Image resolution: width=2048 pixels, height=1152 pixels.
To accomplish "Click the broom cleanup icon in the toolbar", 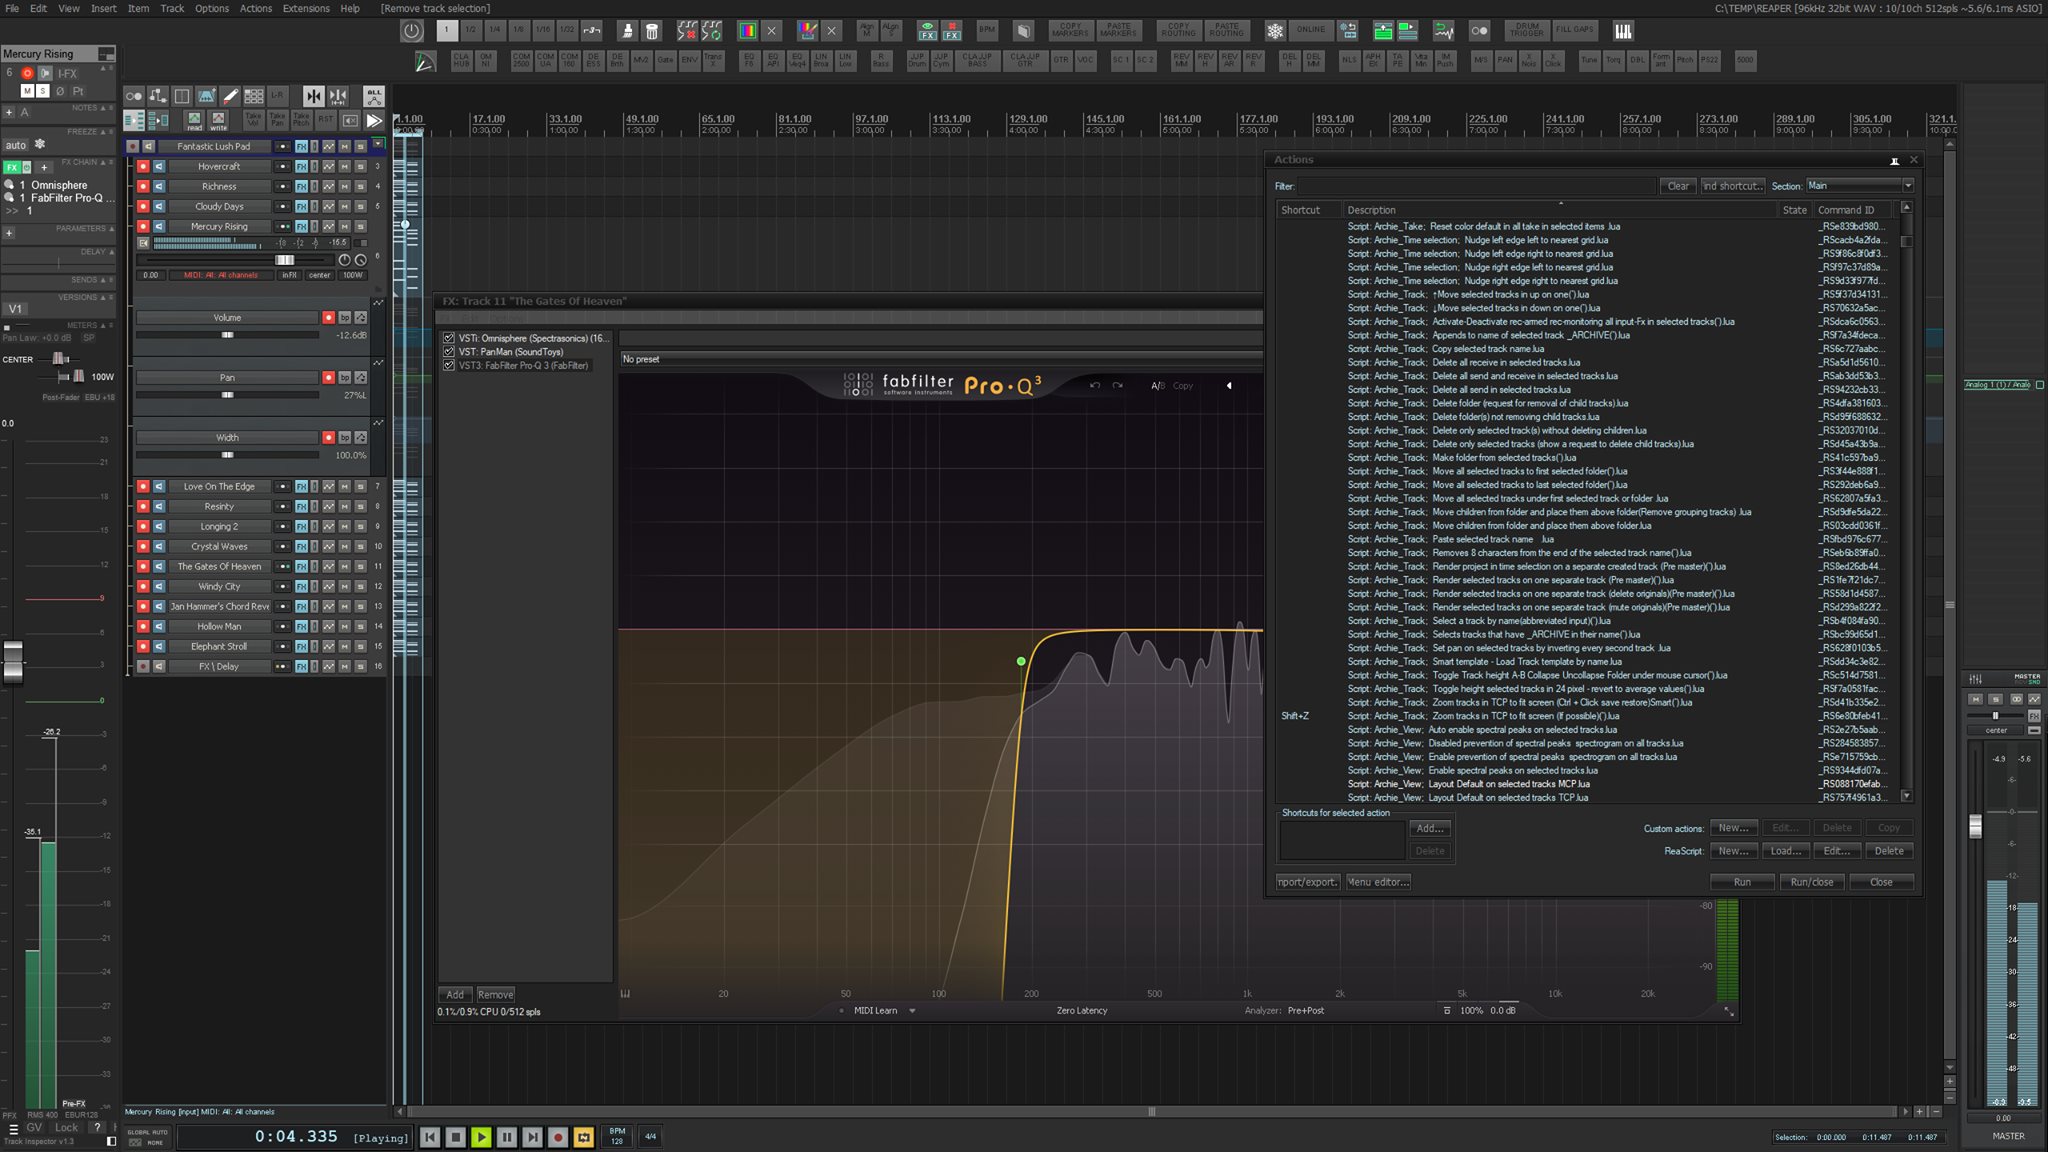I will pos(628,31).
